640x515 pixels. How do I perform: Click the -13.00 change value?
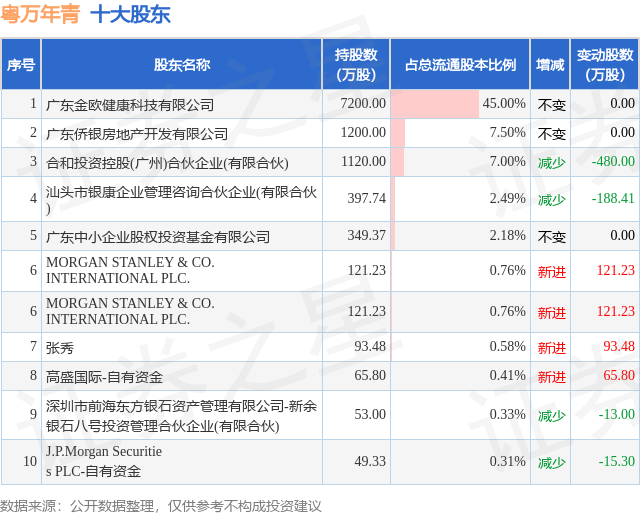click(617, 414)
